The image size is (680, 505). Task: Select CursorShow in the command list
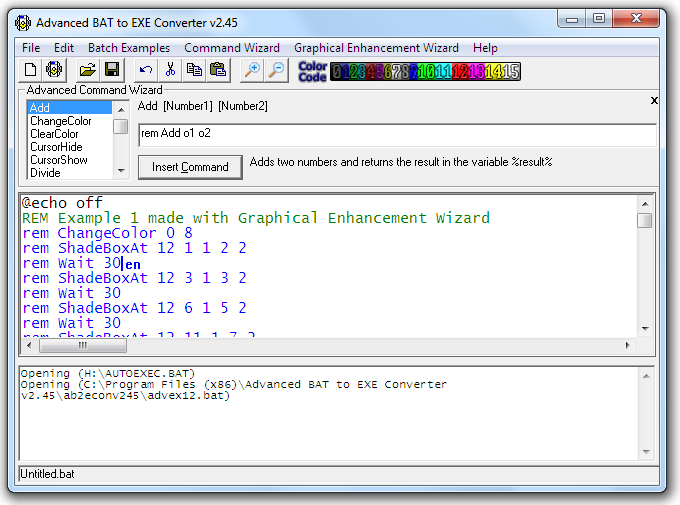(70, 160)
